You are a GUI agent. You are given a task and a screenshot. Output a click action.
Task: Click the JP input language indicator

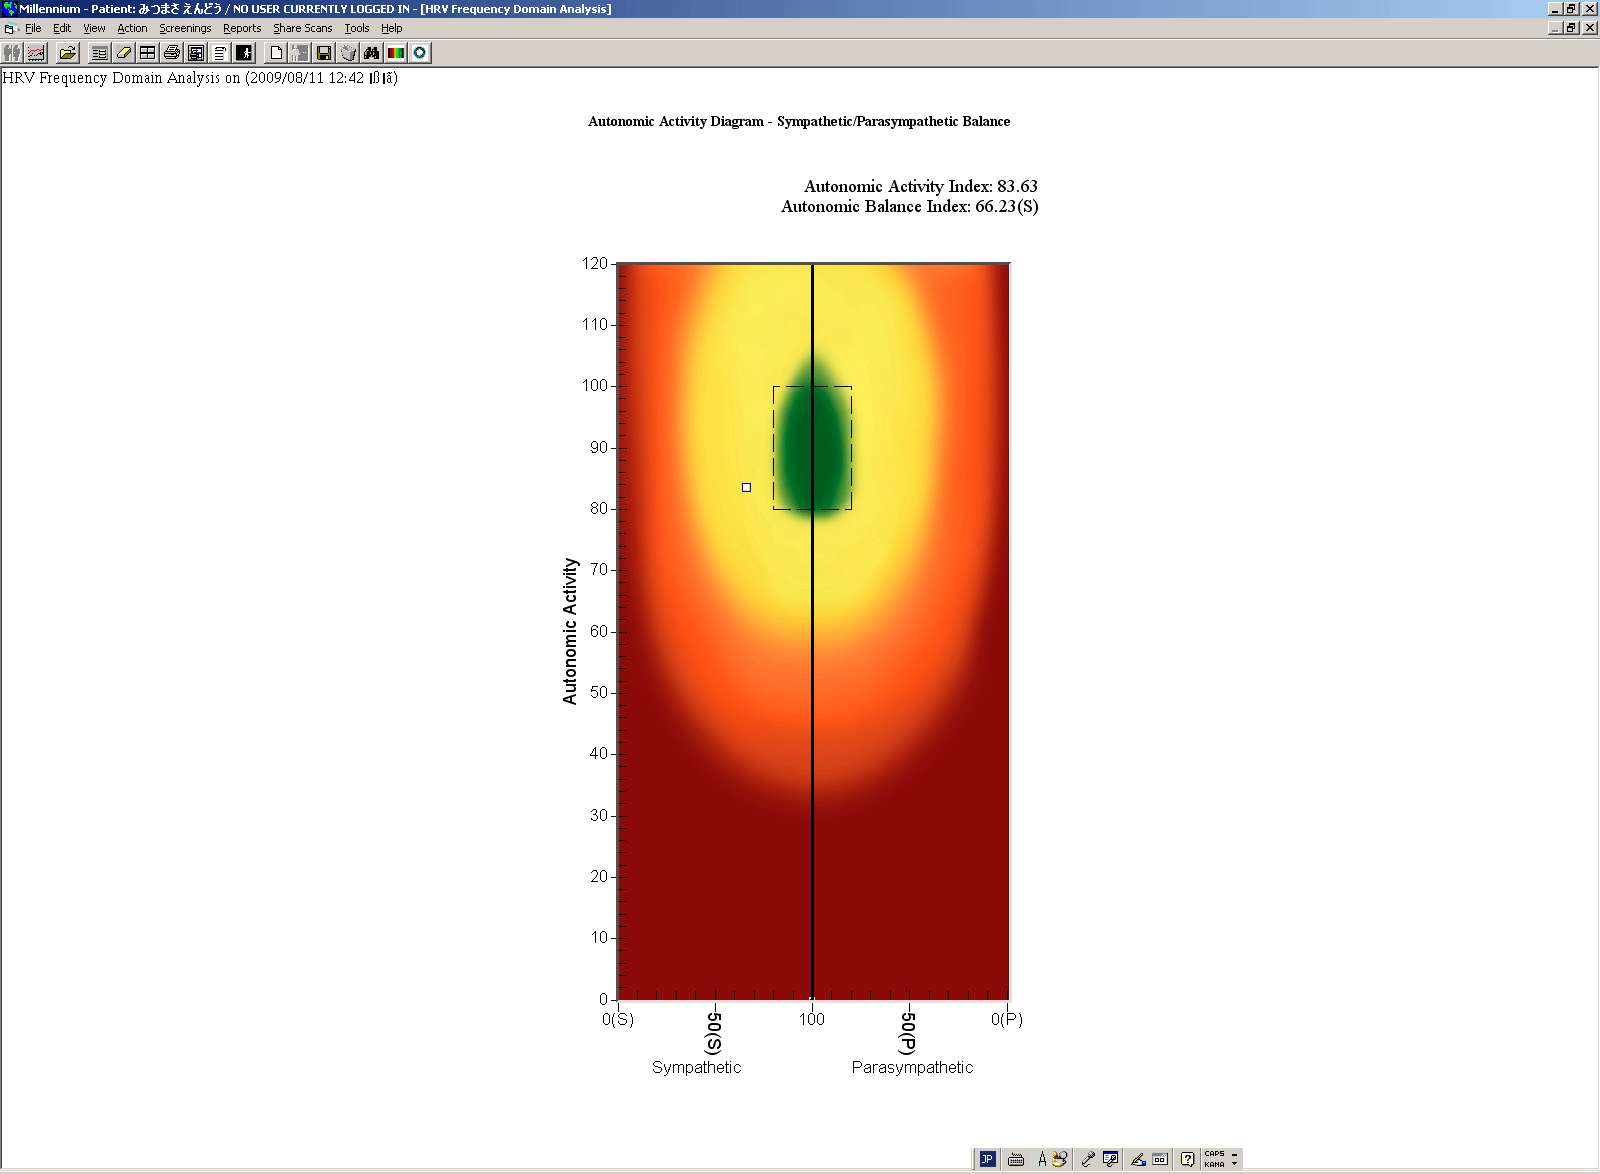click(x=987, y=1159)
